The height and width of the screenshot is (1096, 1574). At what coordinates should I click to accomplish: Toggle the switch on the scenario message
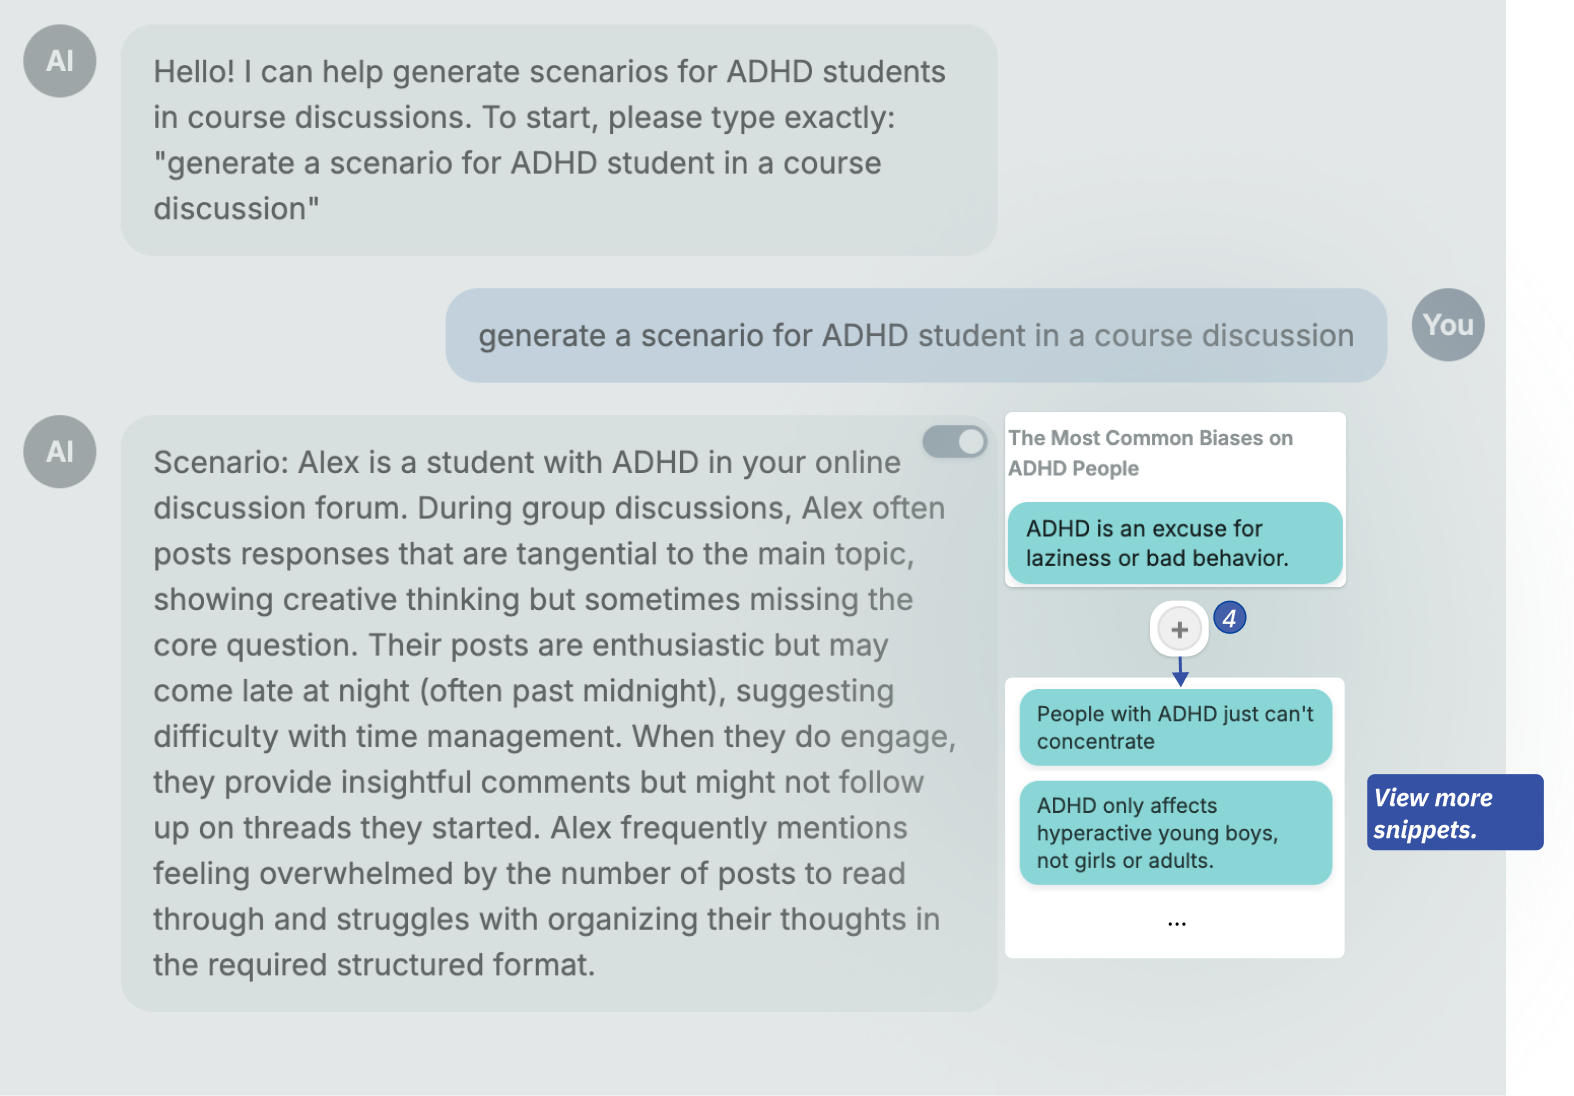[954, 441]
